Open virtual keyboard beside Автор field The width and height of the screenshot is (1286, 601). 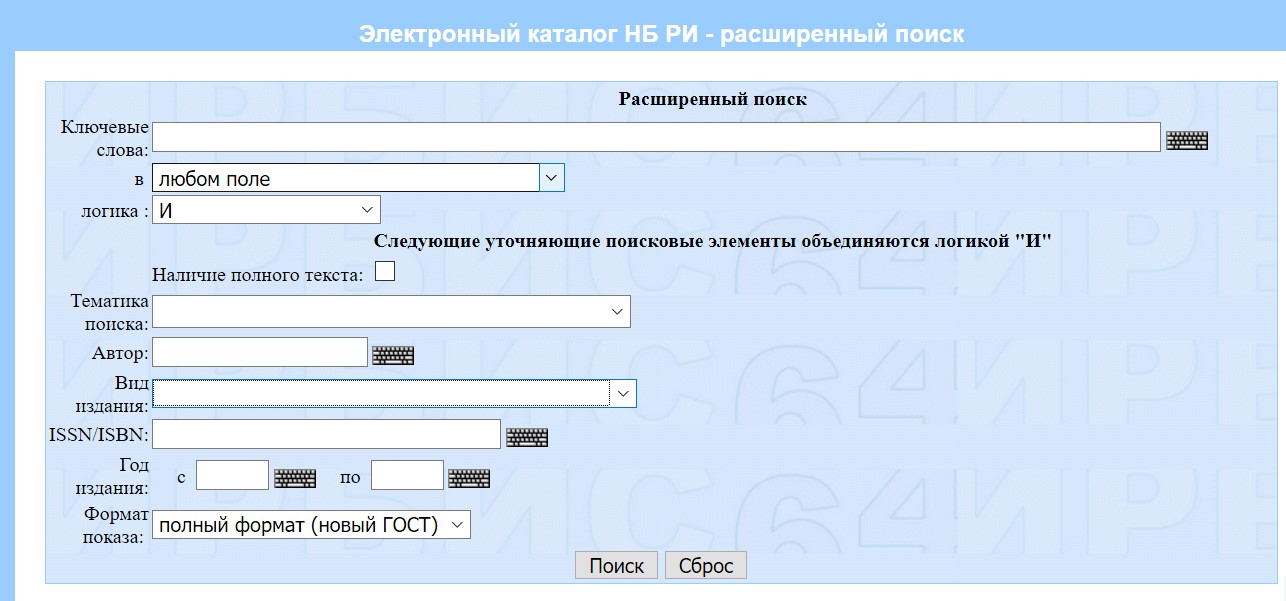point(393,355)
